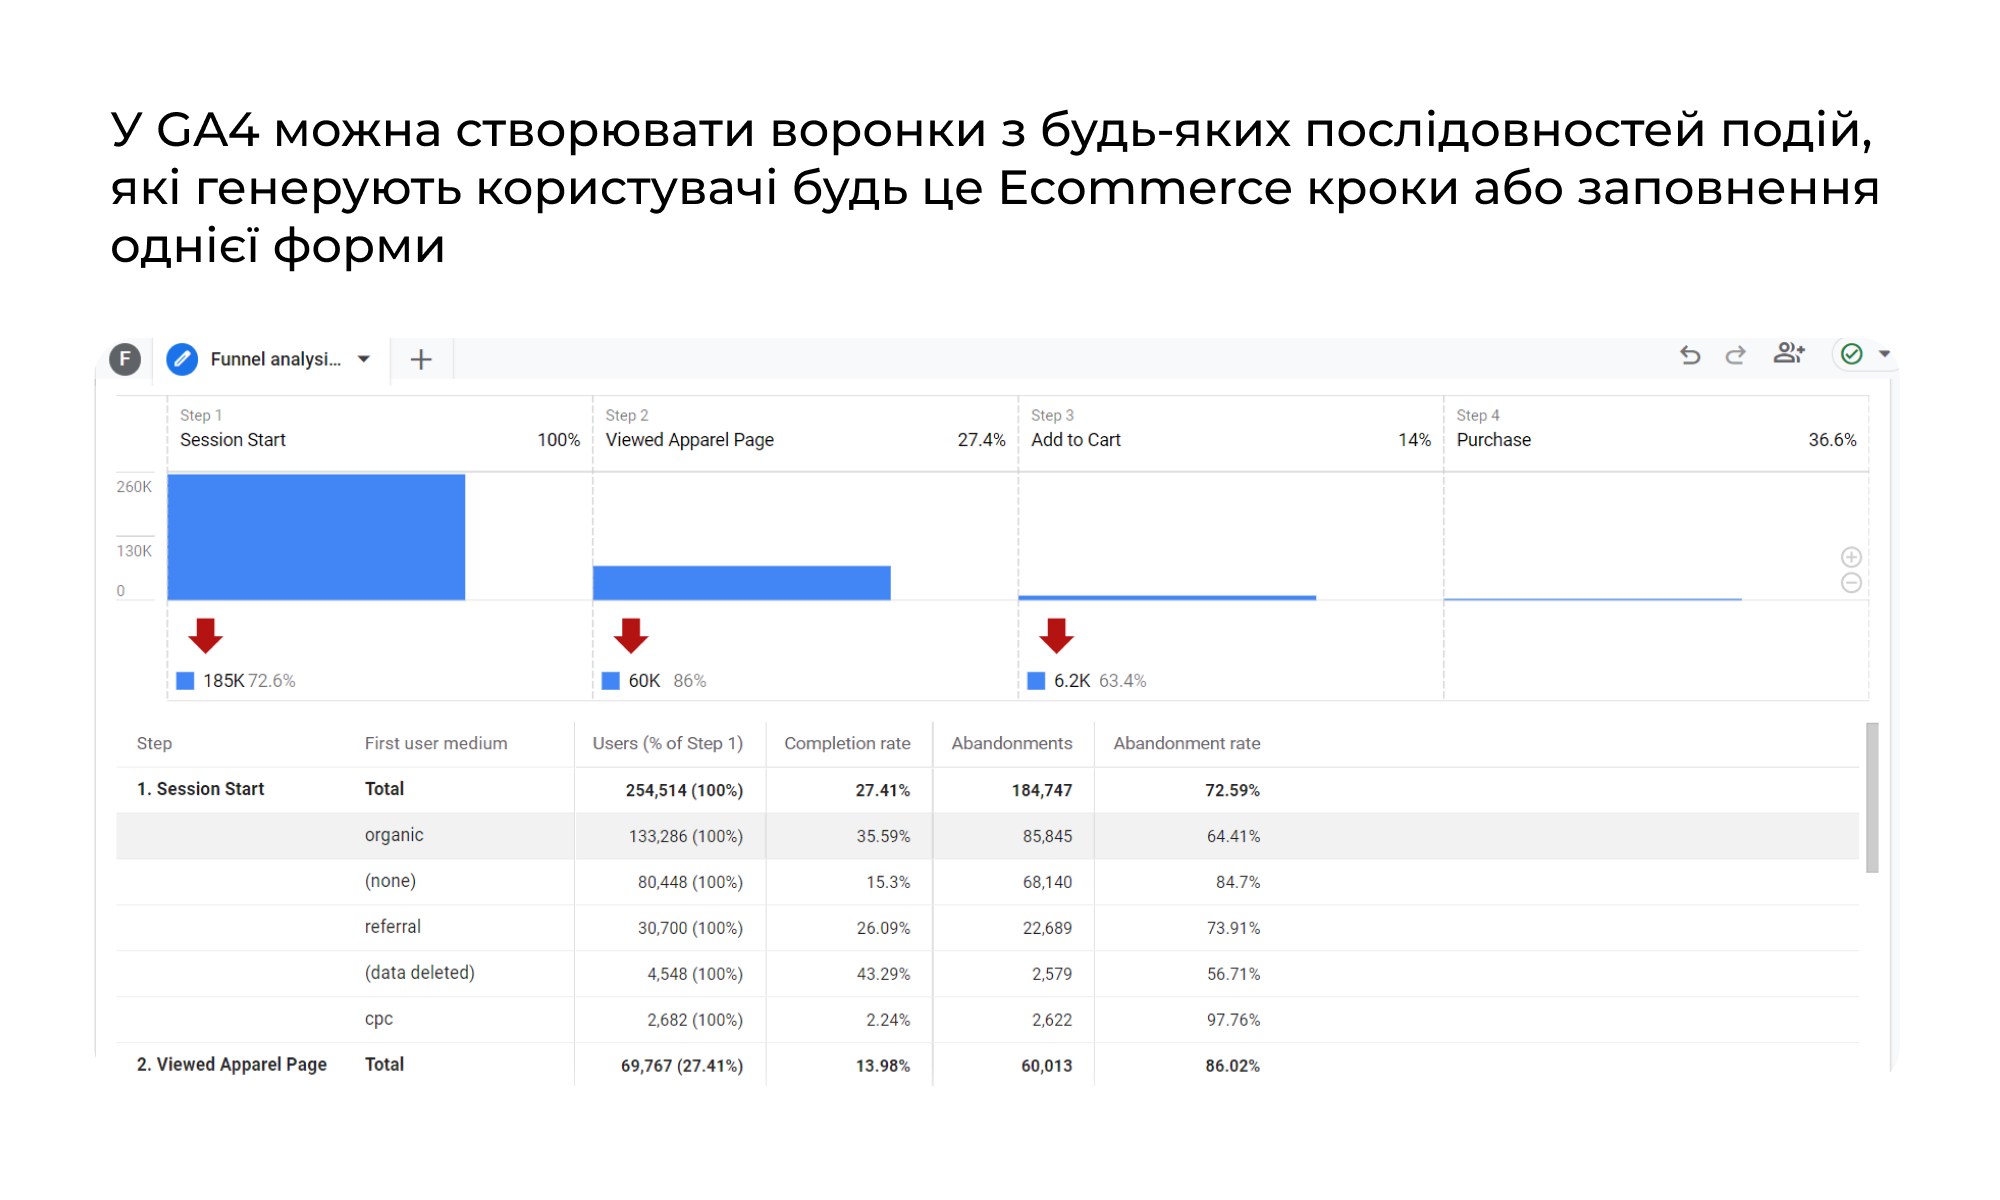This screenshot has height=1200, width=2000.
Task: Click the 133,286 (100%) users cell
Action: [x=686, y=836]
